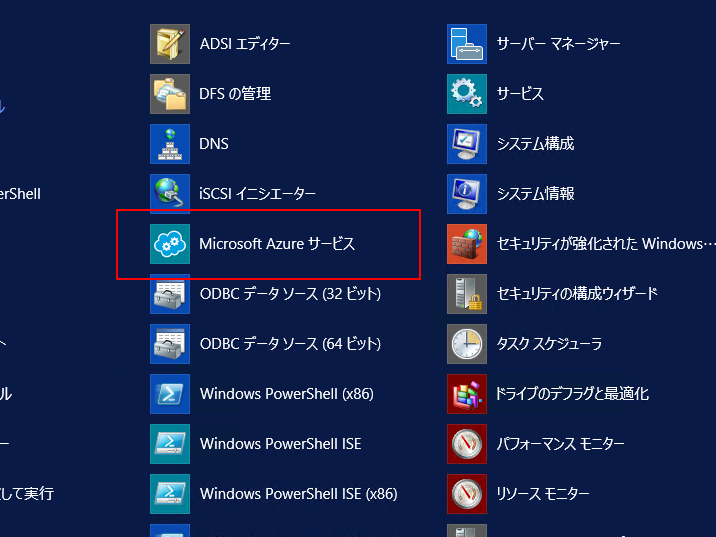This screenshot has width=716, height=537.
Task: Open the ADSI エディター icon
Action: (x=170, y=44)
